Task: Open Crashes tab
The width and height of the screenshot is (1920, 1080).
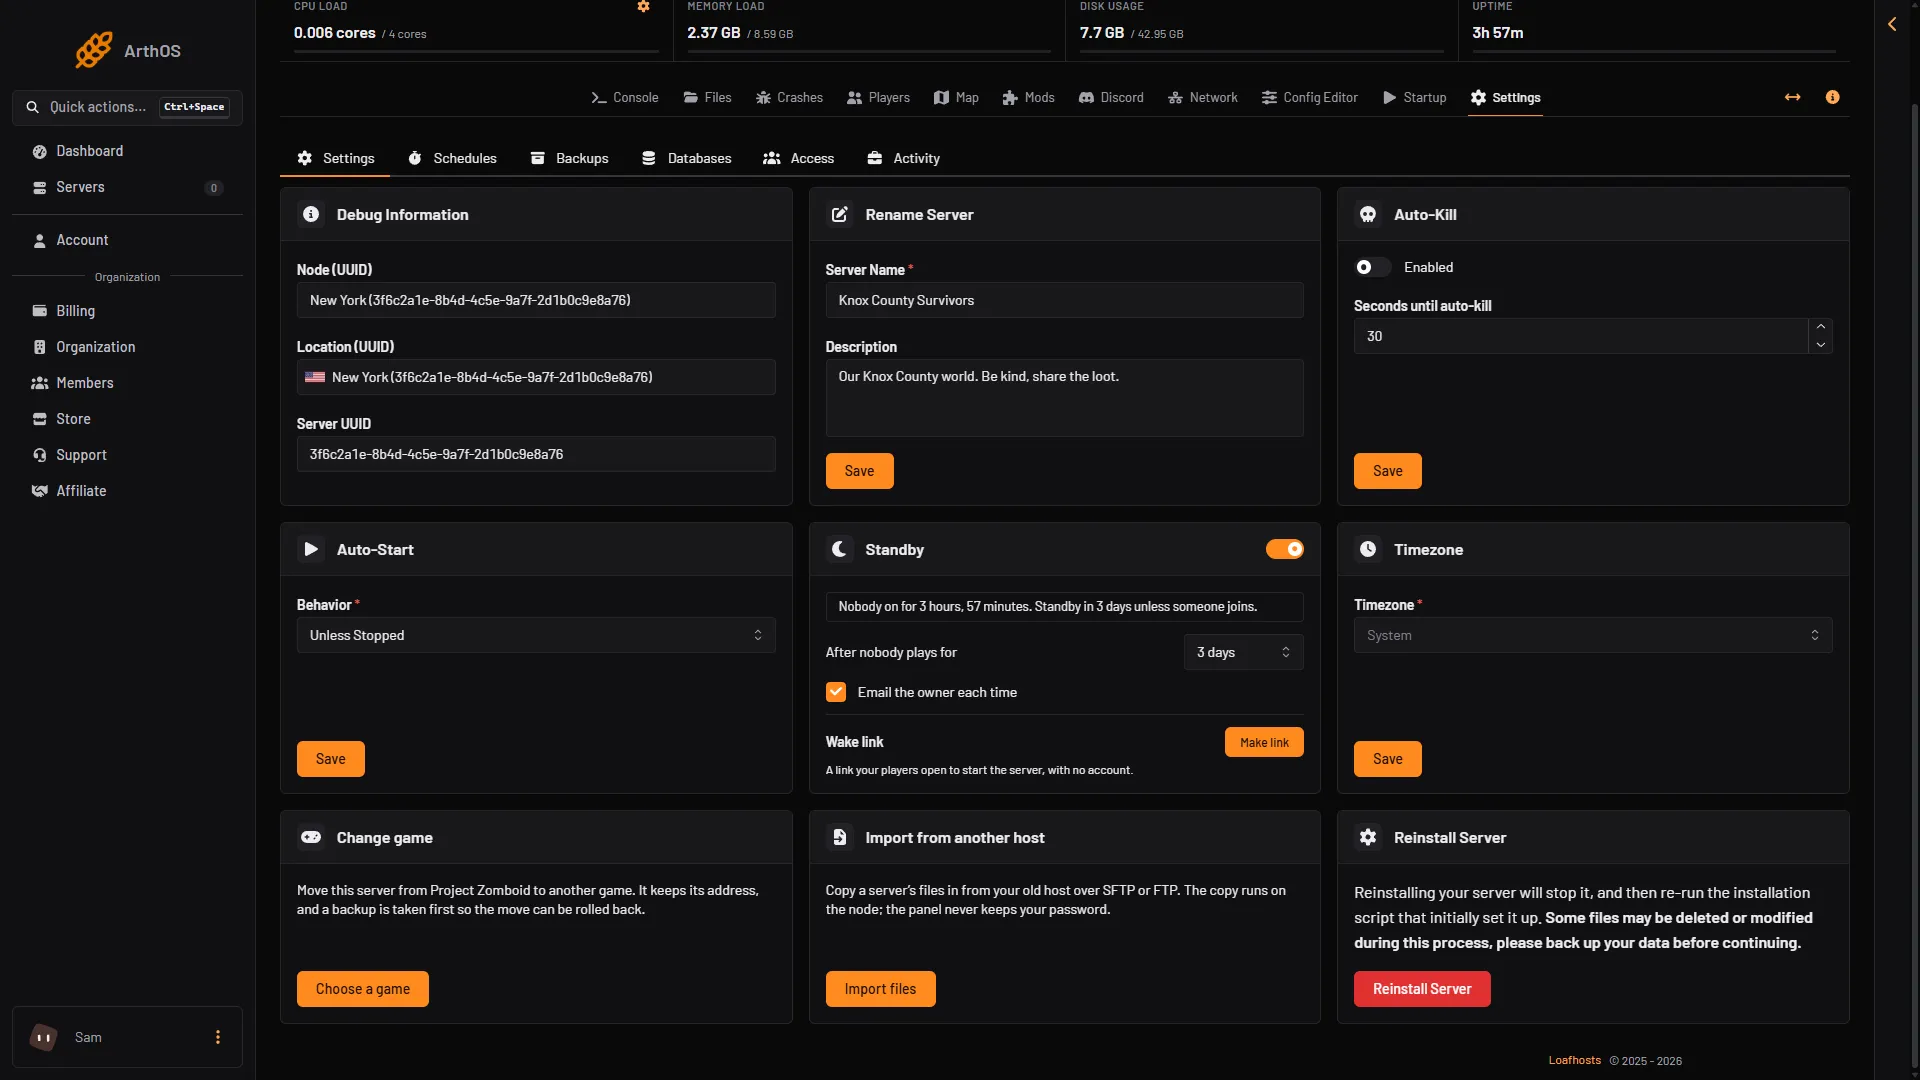Action: click(789, 97)
